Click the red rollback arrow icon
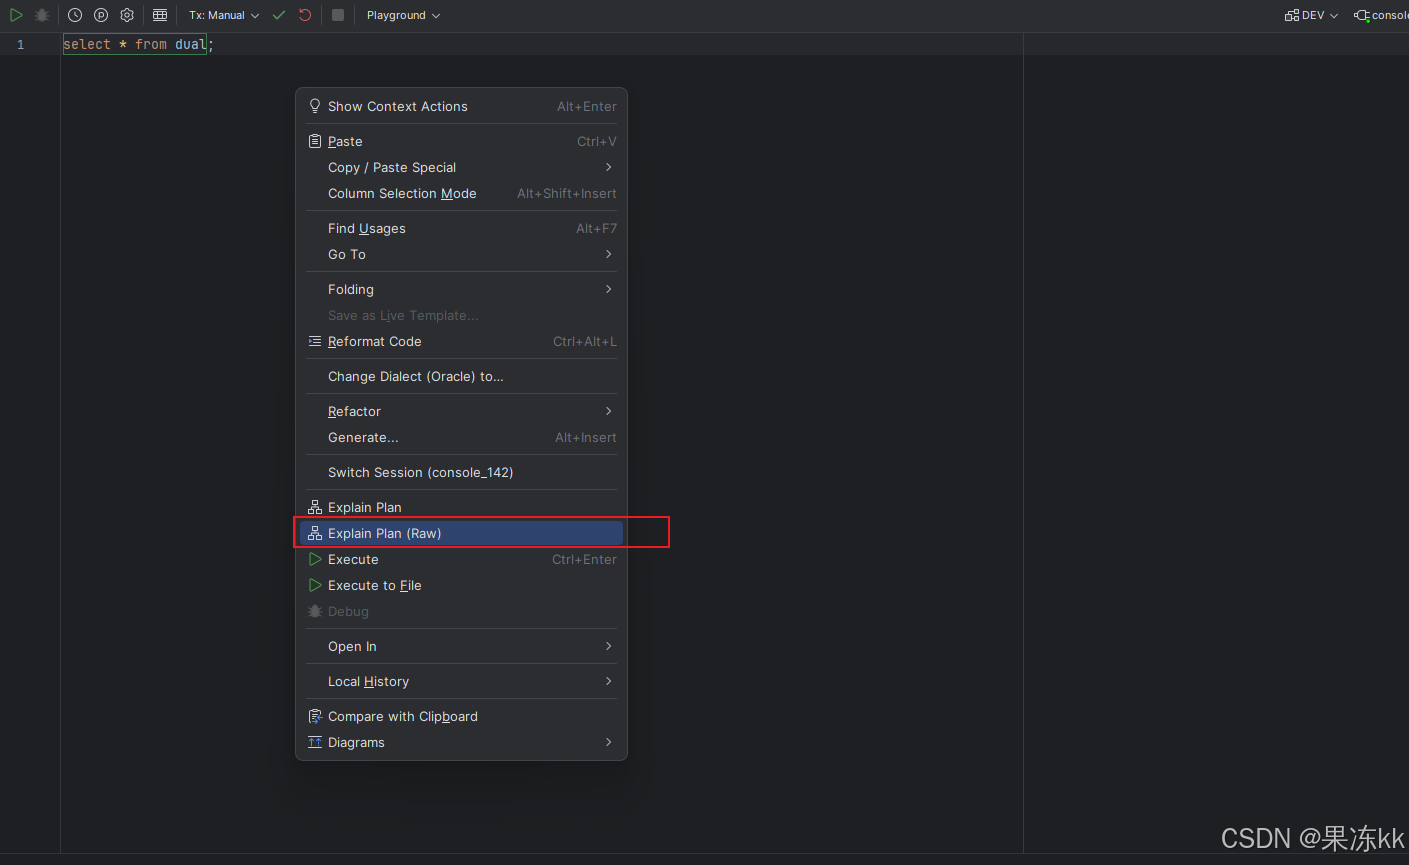Viewport: 1409px width, 865px height. (x=305, y=15)
